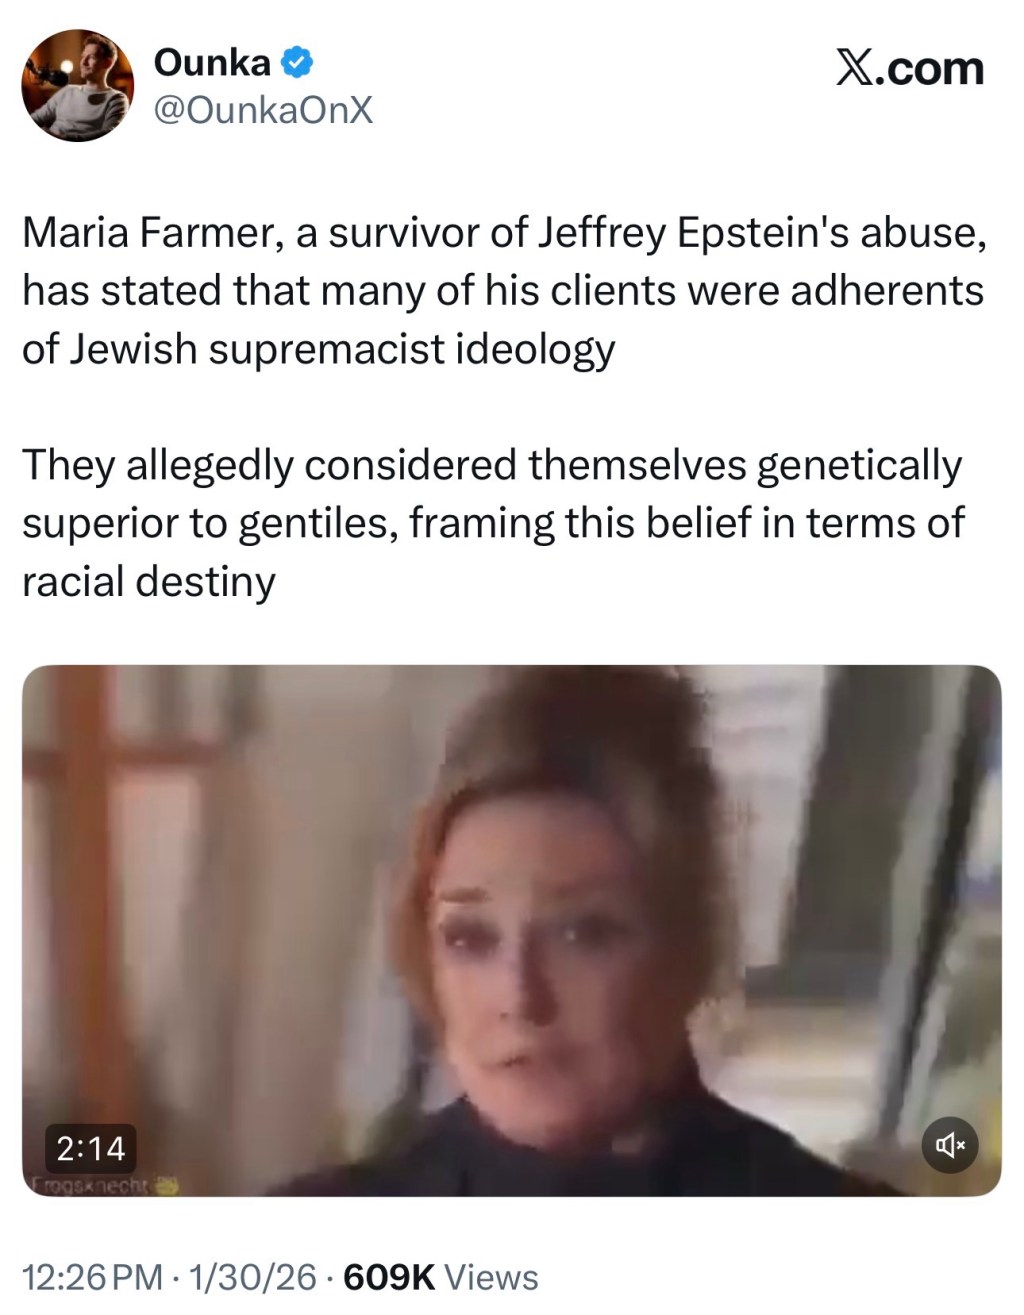This screenshot has height=1315, width=1024.
Task: Open the Ounka display name
Action: [x=212, y=63]
